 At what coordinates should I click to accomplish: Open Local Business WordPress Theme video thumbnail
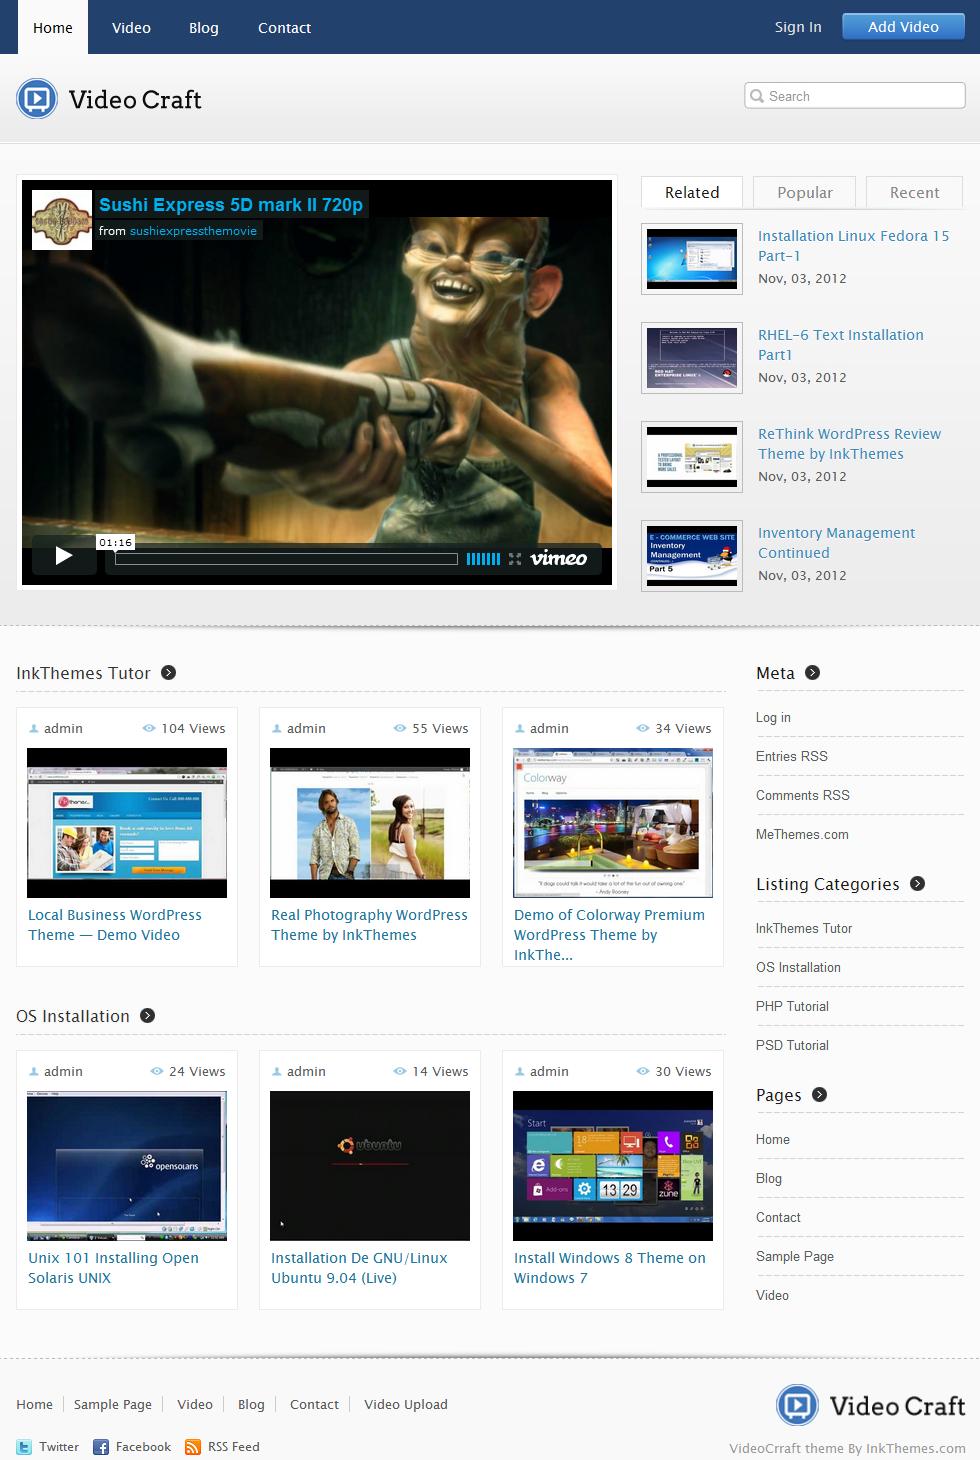(127, 823)
